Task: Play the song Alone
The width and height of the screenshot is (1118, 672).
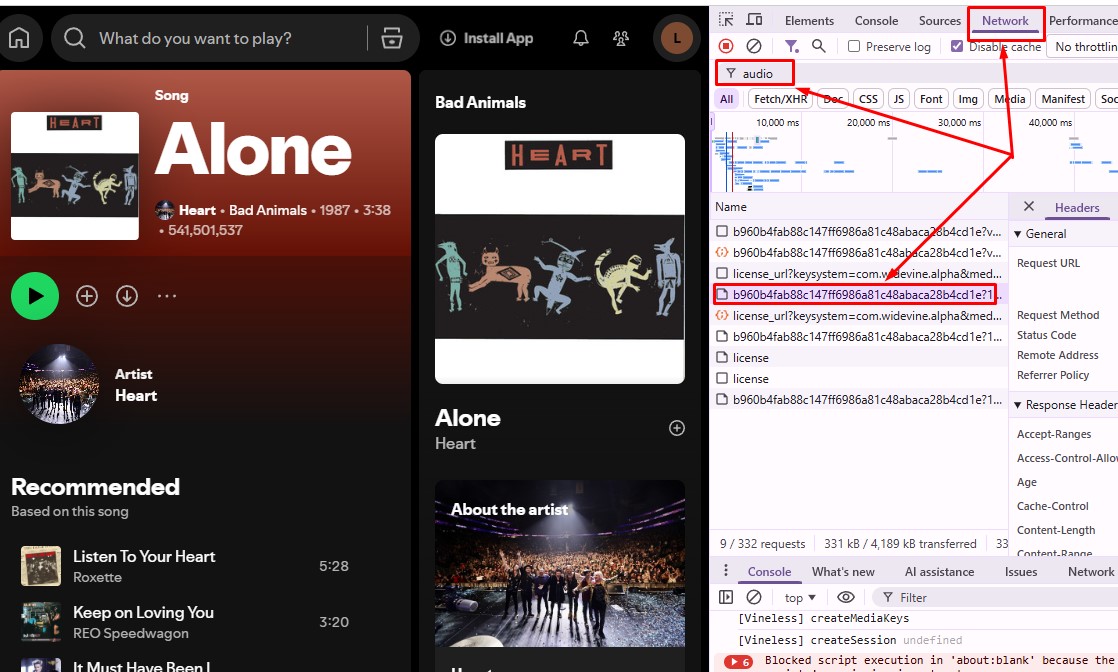Action: pyautogui.click(x=35, y=296)
